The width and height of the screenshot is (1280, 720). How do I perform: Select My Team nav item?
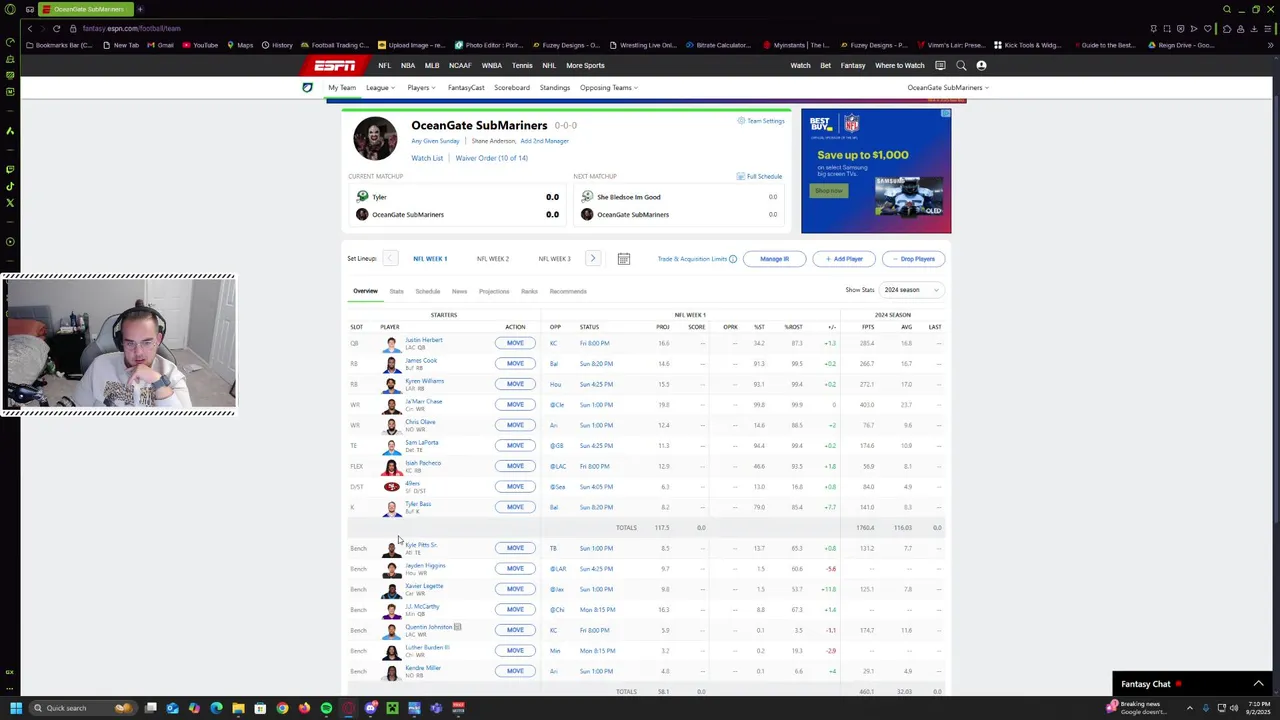[x=342, y=88]
